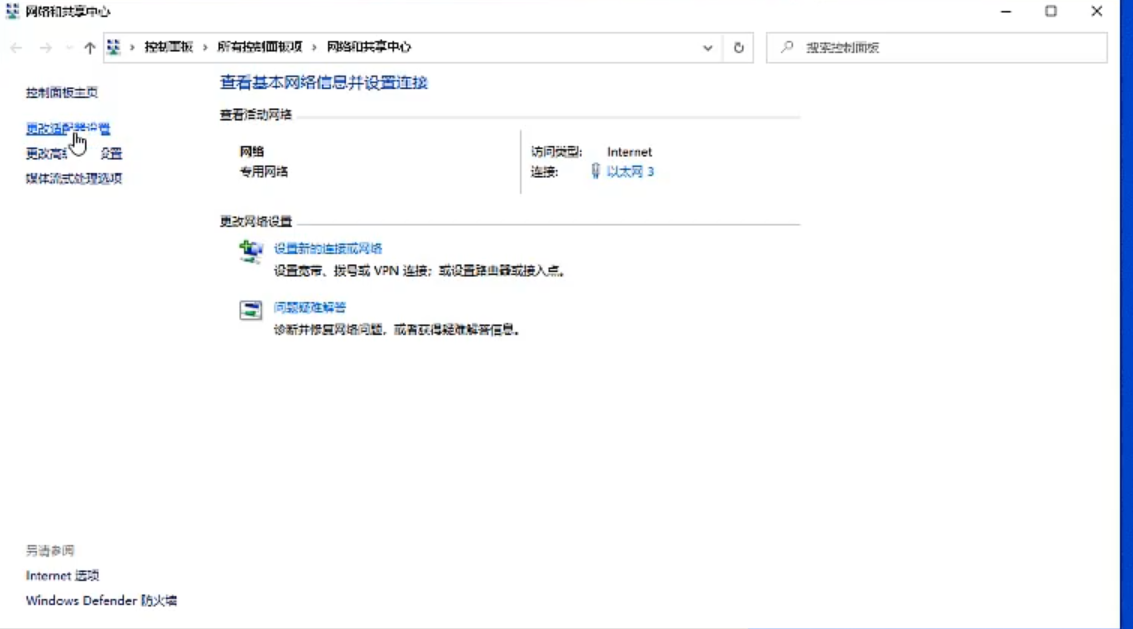Click the Control Panel icon in the address bar
This screenshot has height=629, width=1133.
[114, 47]
